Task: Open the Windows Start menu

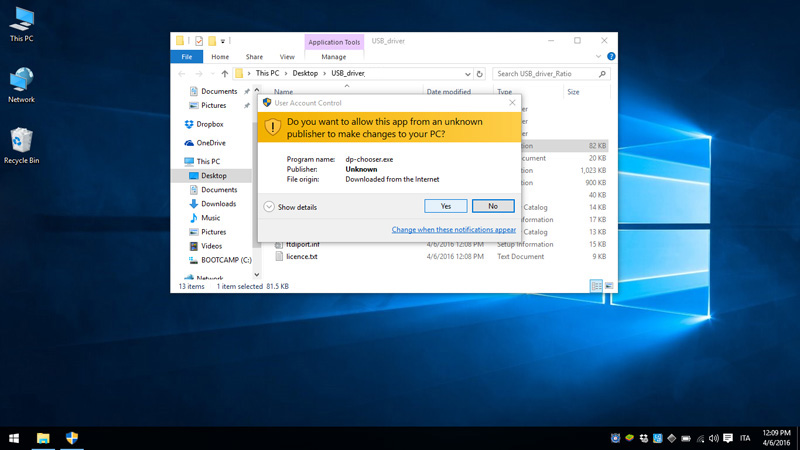Action: [x=14, y=438]
